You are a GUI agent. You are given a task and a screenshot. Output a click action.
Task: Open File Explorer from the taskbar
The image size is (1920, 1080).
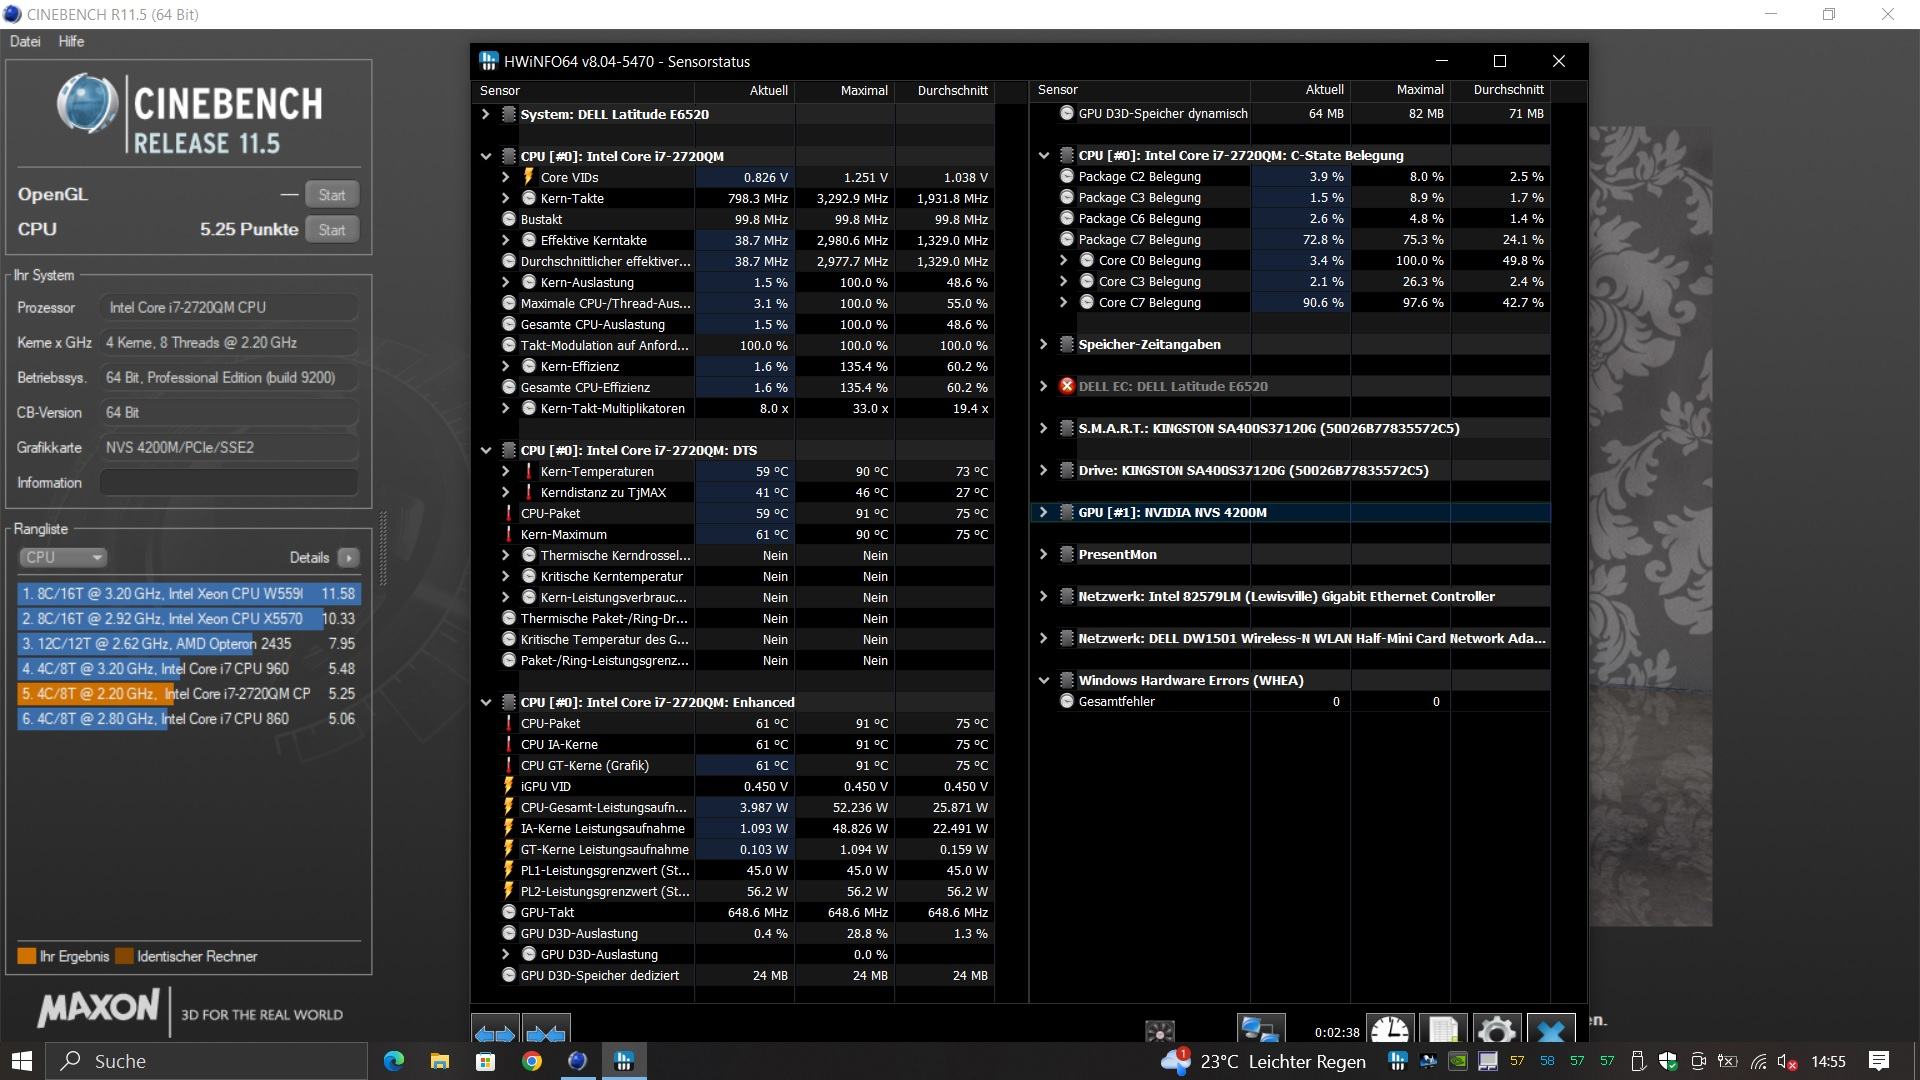pyautogui.click(x=440, y=1061)
